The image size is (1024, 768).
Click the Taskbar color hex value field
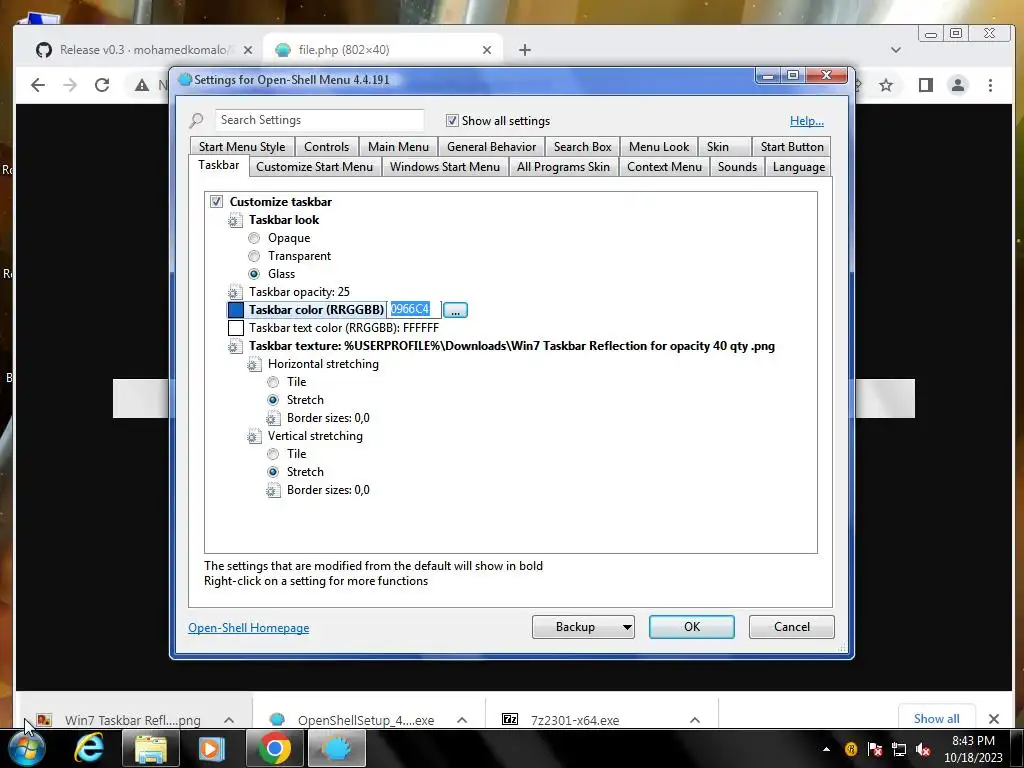click(414, 310)
